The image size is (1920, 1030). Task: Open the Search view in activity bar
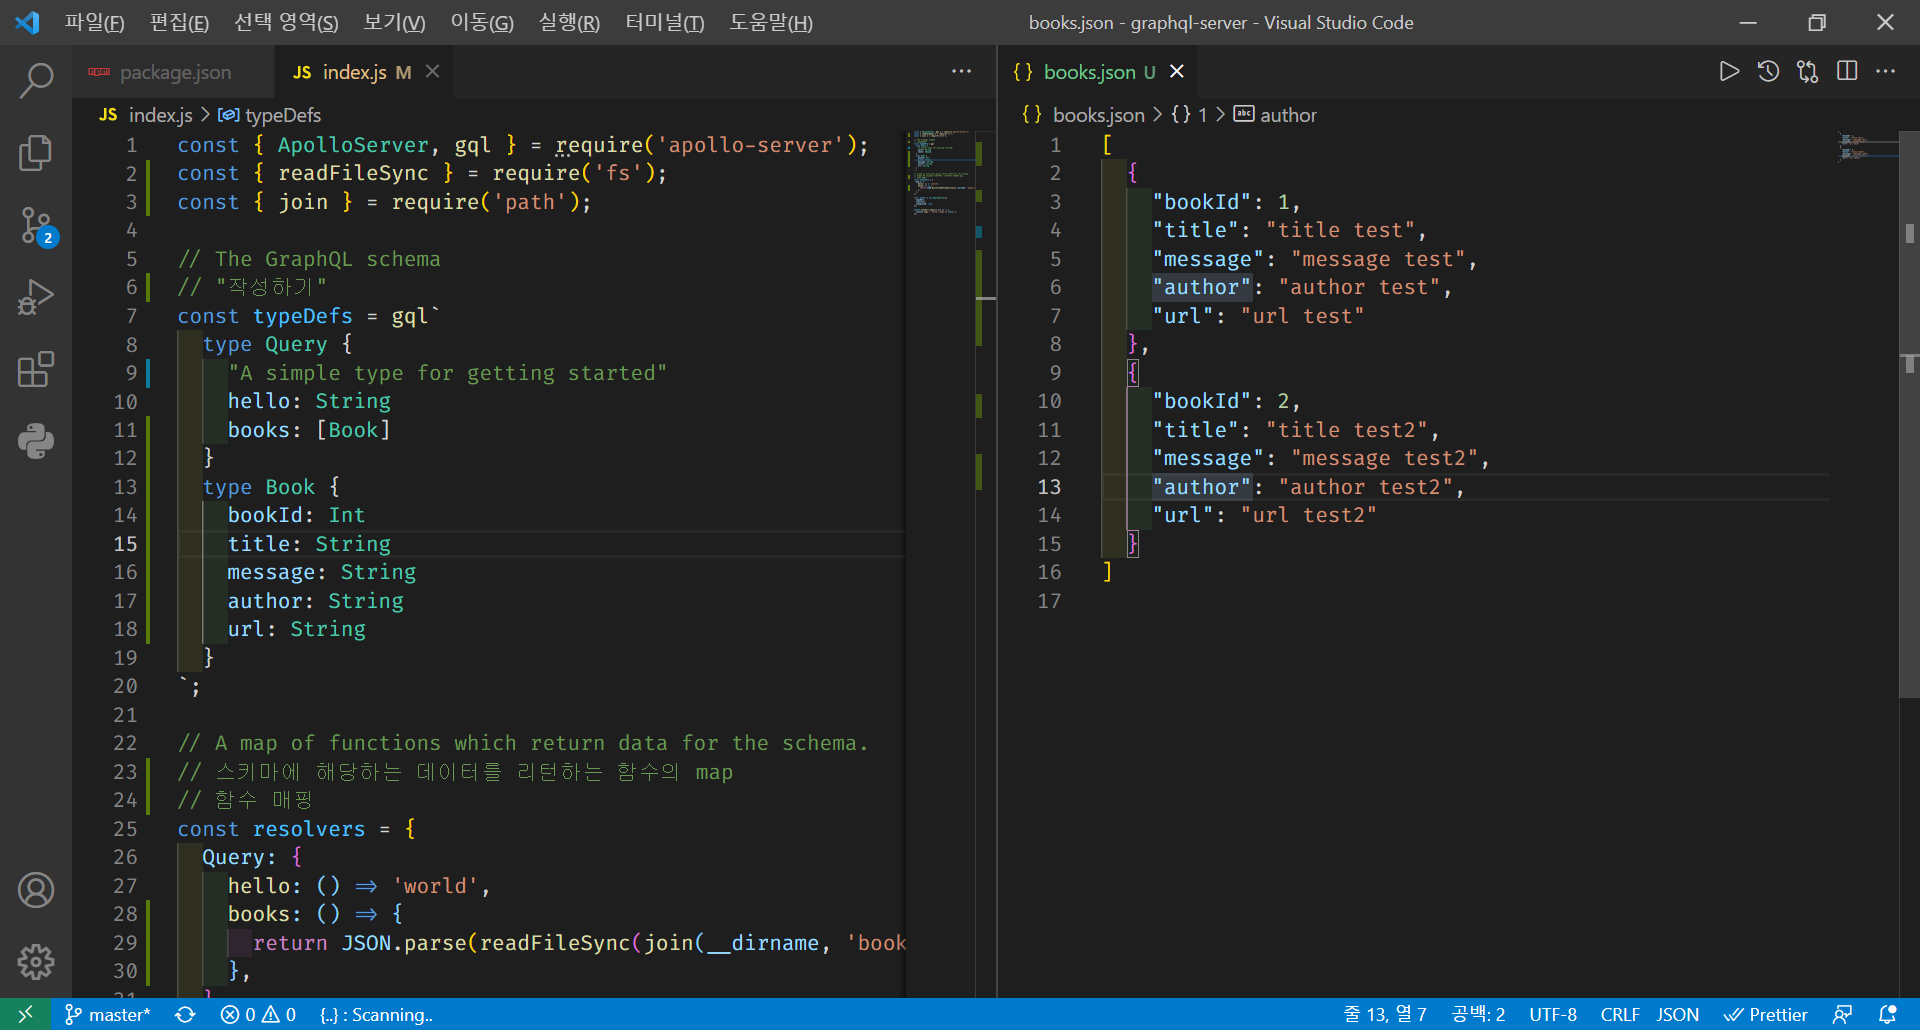[36, 80]
